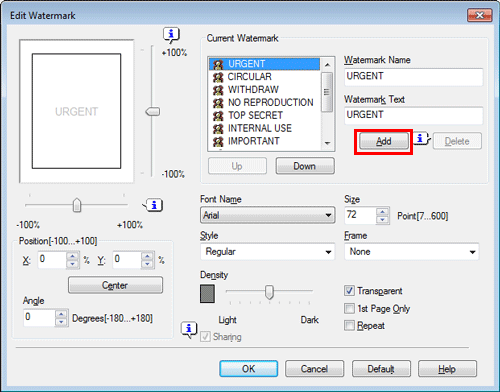The width and height of the screenshot is (500, 392).
Task: Click the watermark list scrollbar down arrow
Action: 327,144
